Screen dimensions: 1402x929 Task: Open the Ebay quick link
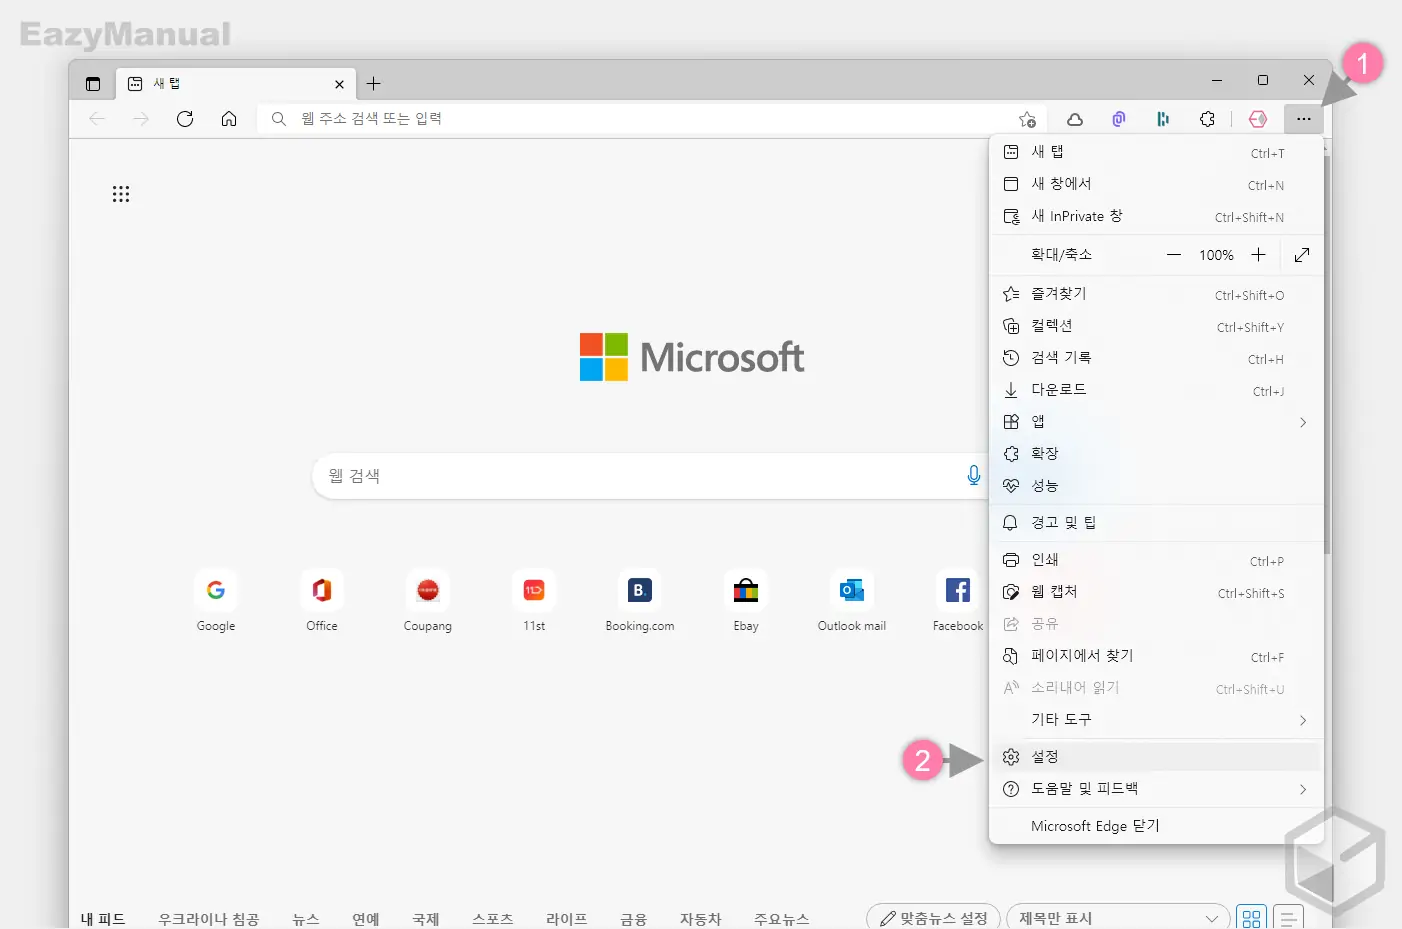(746, 601)
